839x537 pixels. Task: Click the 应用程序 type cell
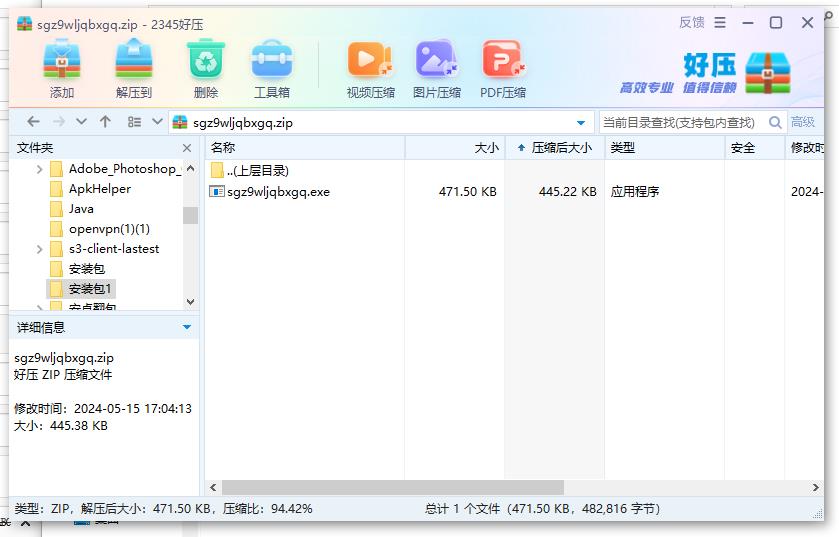(x=635, y=191)
